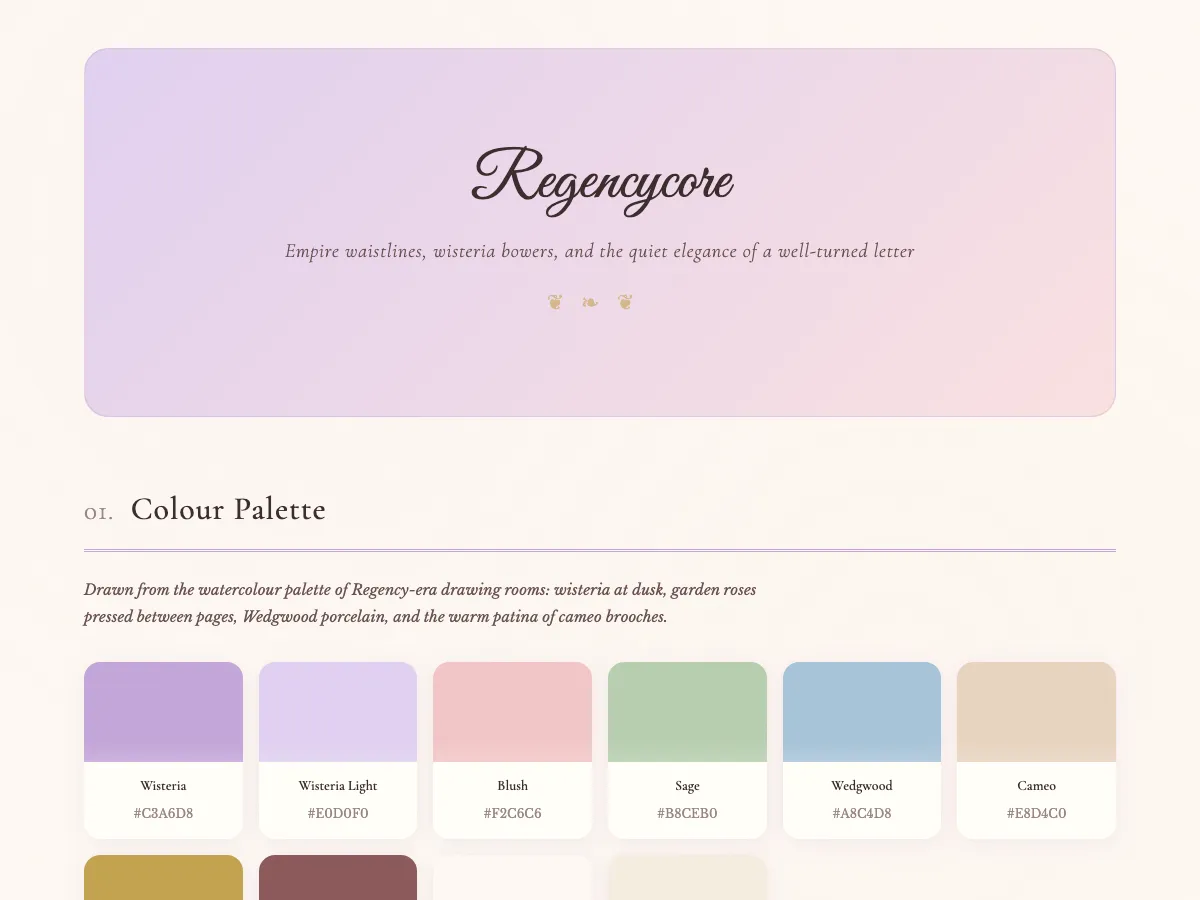This screenshot has width=1200, height=900.
Task: Click hex code #F2C6C6 under Blush
Action: click(512, 813)
